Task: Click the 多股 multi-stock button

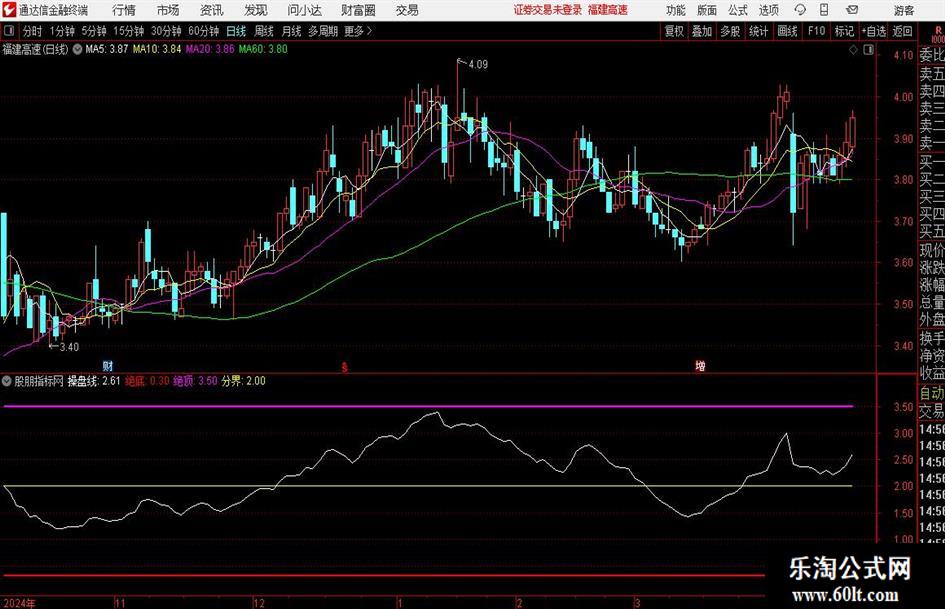Action: [730, 31]
